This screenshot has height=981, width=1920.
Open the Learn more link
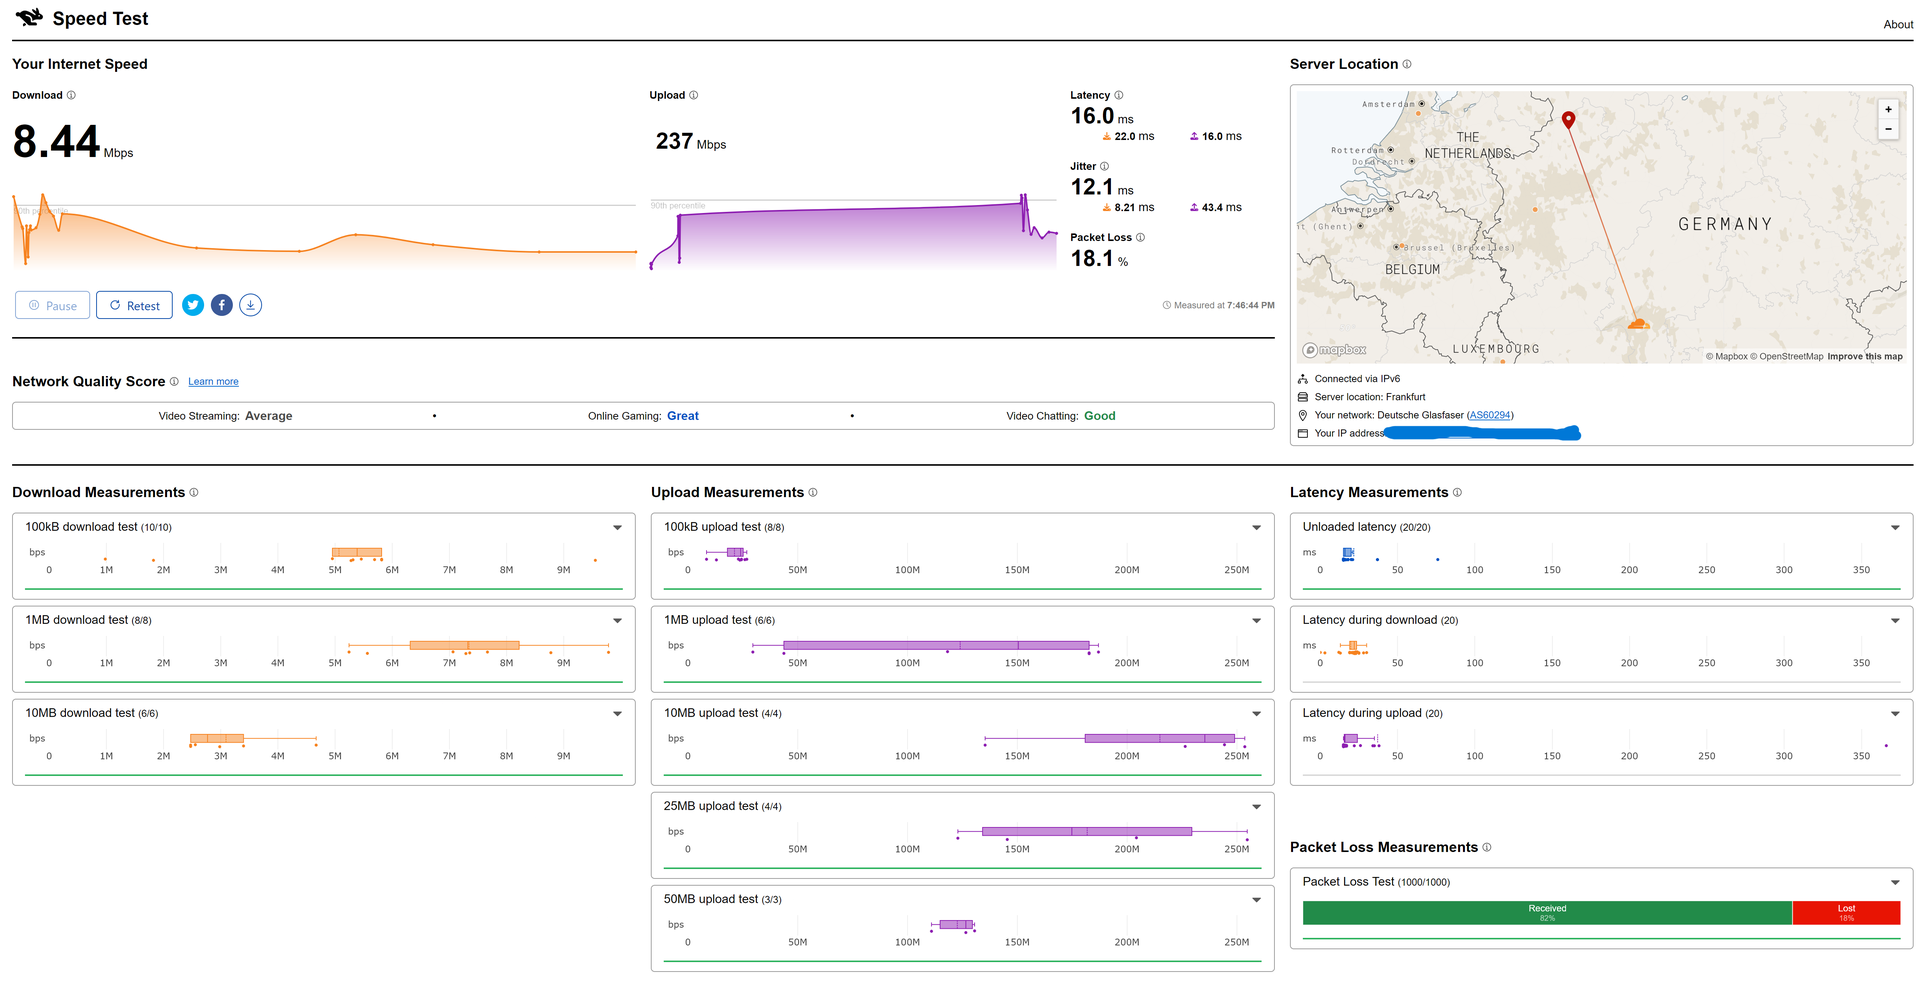[x=213, y=382]
